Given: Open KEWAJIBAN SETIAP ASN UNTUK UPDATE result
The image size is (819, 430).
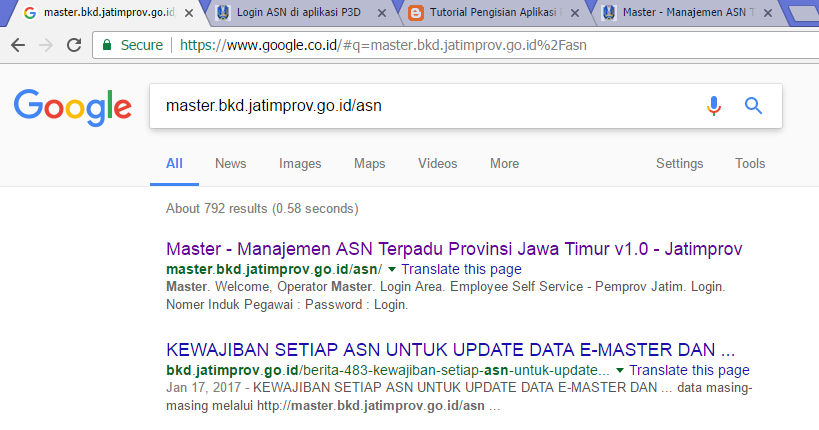Looking at the screenshot, I should tap(450, 350).
